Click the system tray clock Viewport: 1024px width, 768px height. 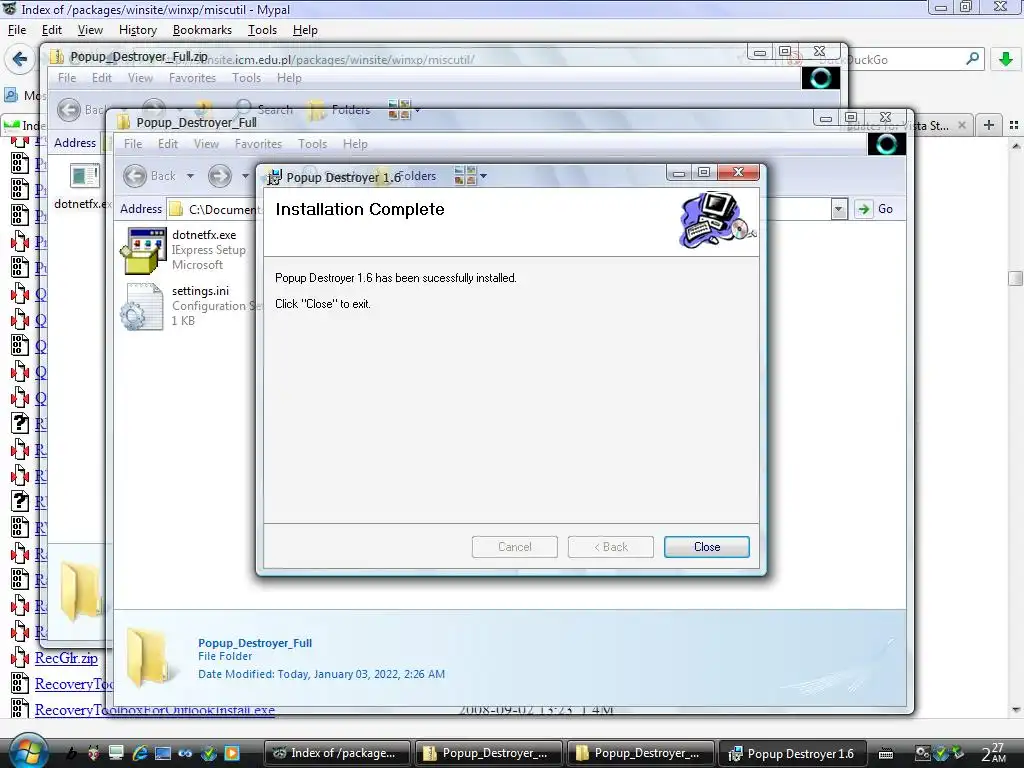tap(994, 752)
